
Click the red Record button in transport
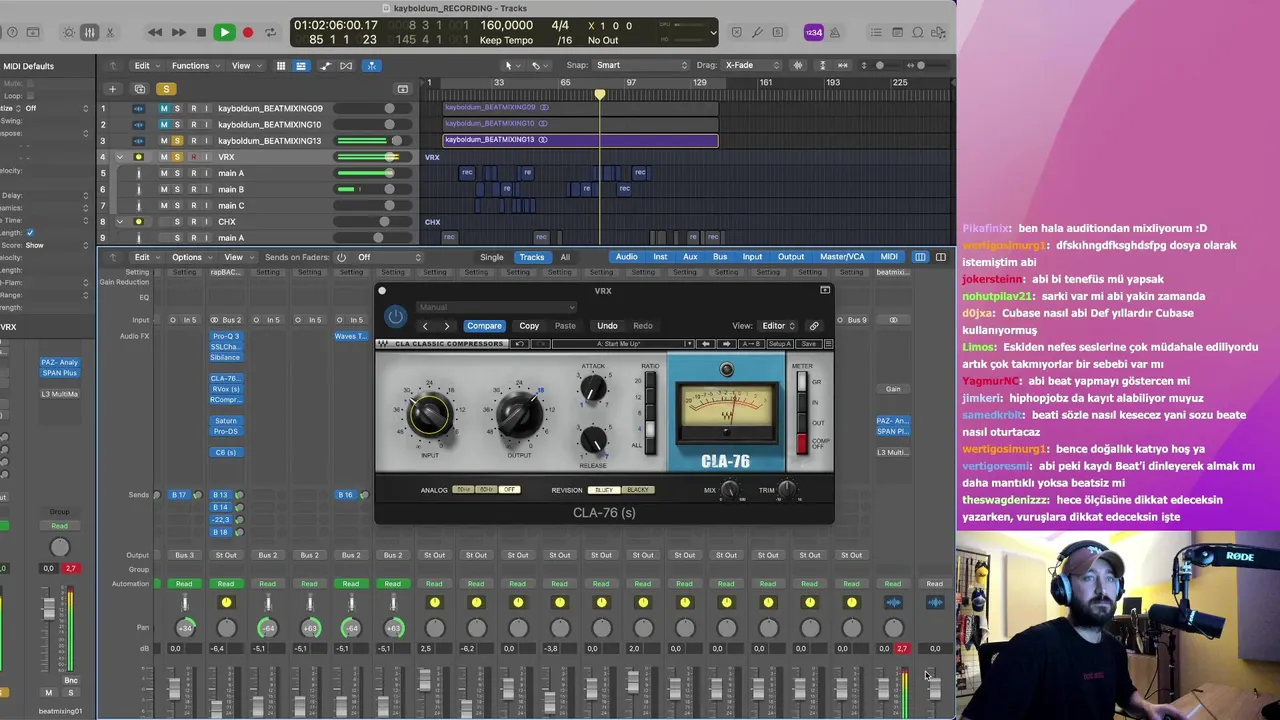pos(248,32)
